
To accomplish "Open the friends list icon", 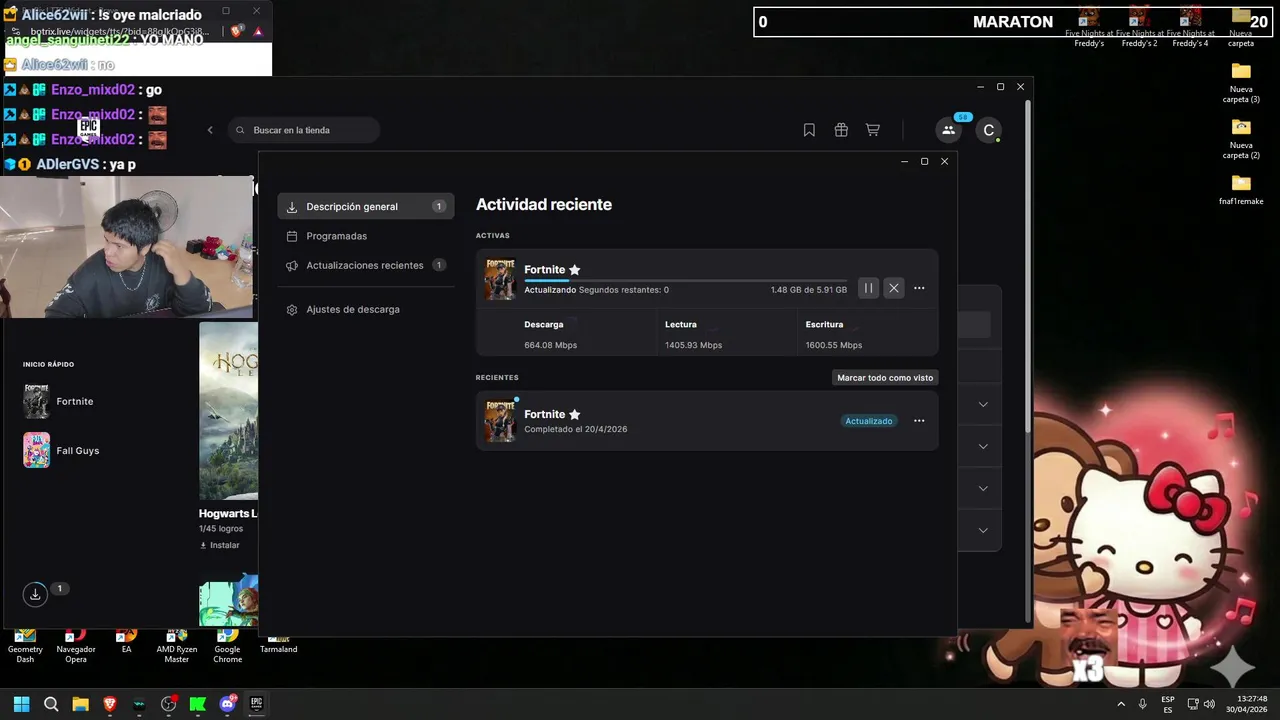I will (x=948, y=130).
